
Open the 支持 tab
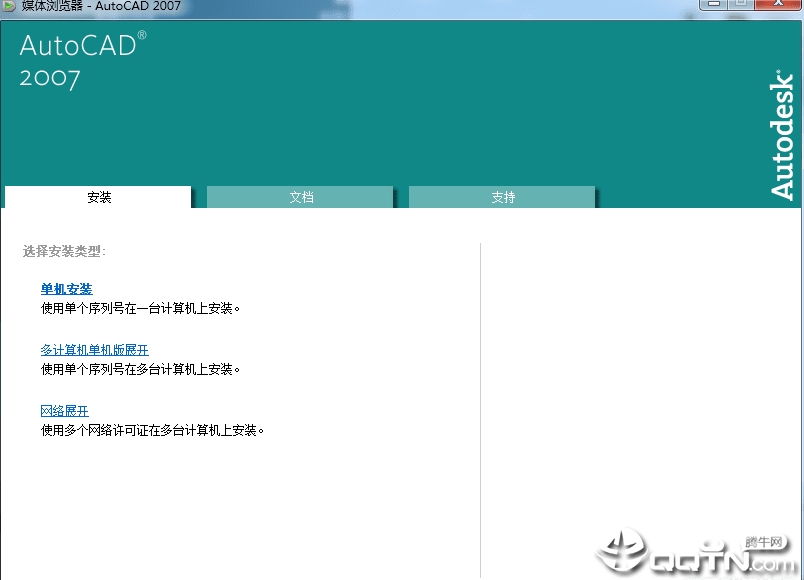[x=502, y=197]
